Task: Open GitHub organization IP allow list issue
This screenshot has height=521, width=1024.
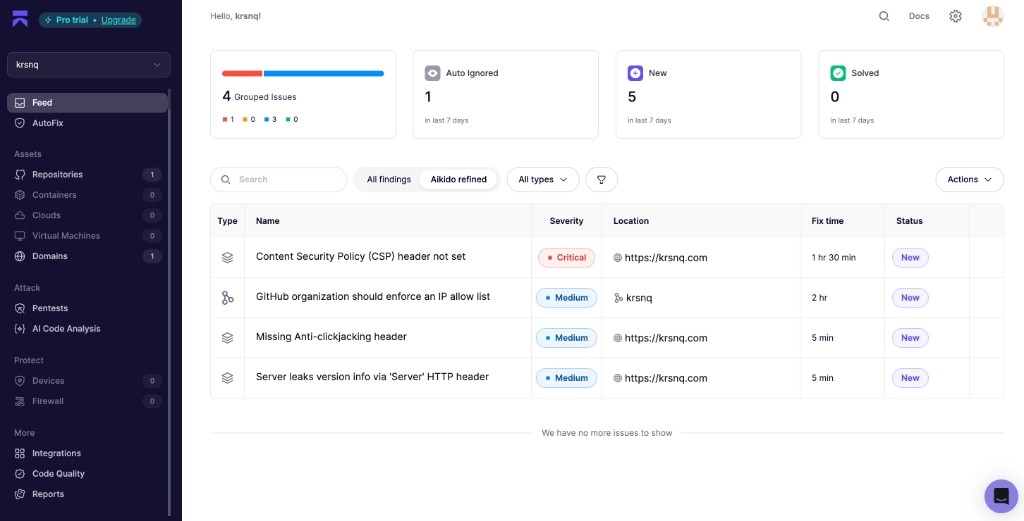Action: 373,296
